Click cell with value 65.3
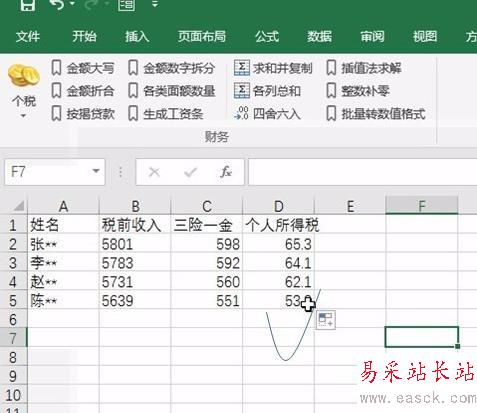This screenshot has width=477, height=413. tap(278, 244)
